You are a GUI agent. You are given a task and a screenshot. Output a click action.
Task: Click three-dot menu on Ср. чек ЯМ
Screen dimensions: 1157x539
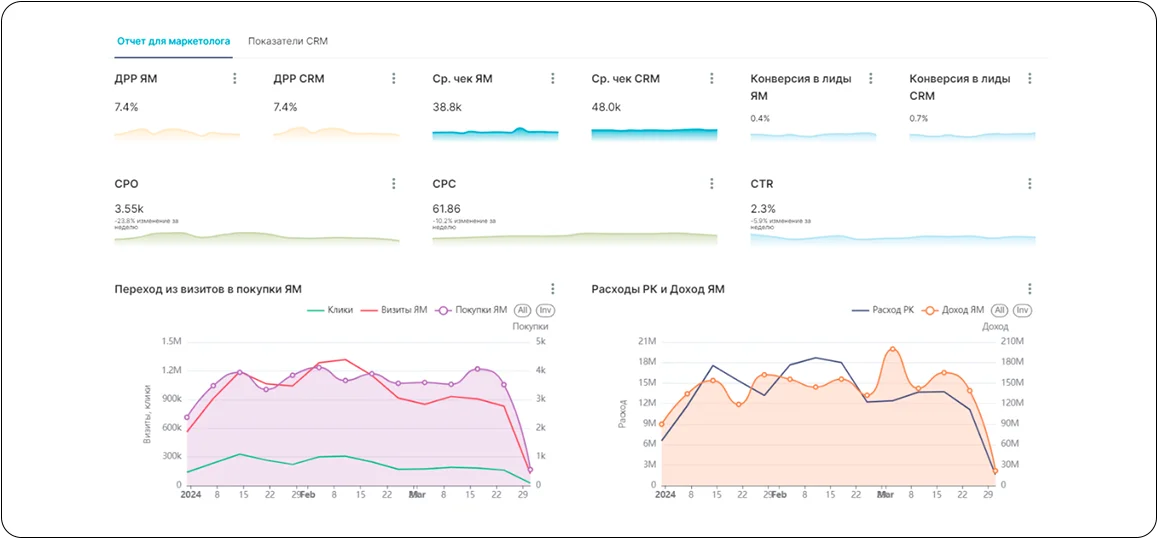(552, 78)
